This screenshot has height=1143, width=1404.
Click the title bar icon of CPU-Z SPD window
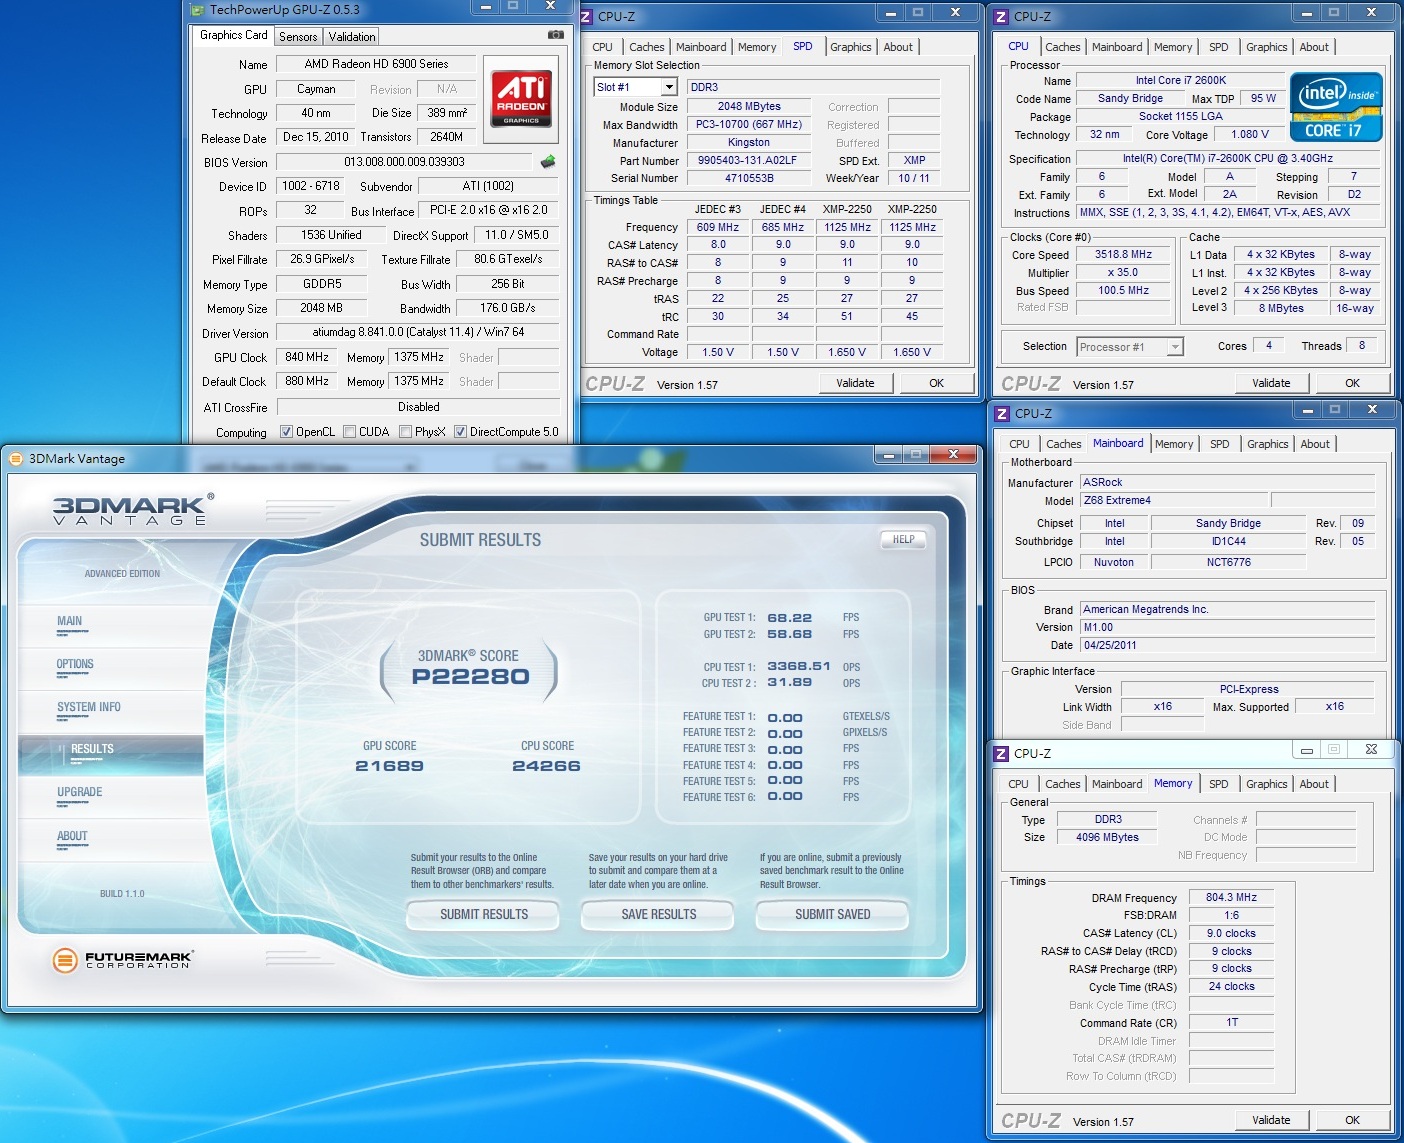[586, 16]
